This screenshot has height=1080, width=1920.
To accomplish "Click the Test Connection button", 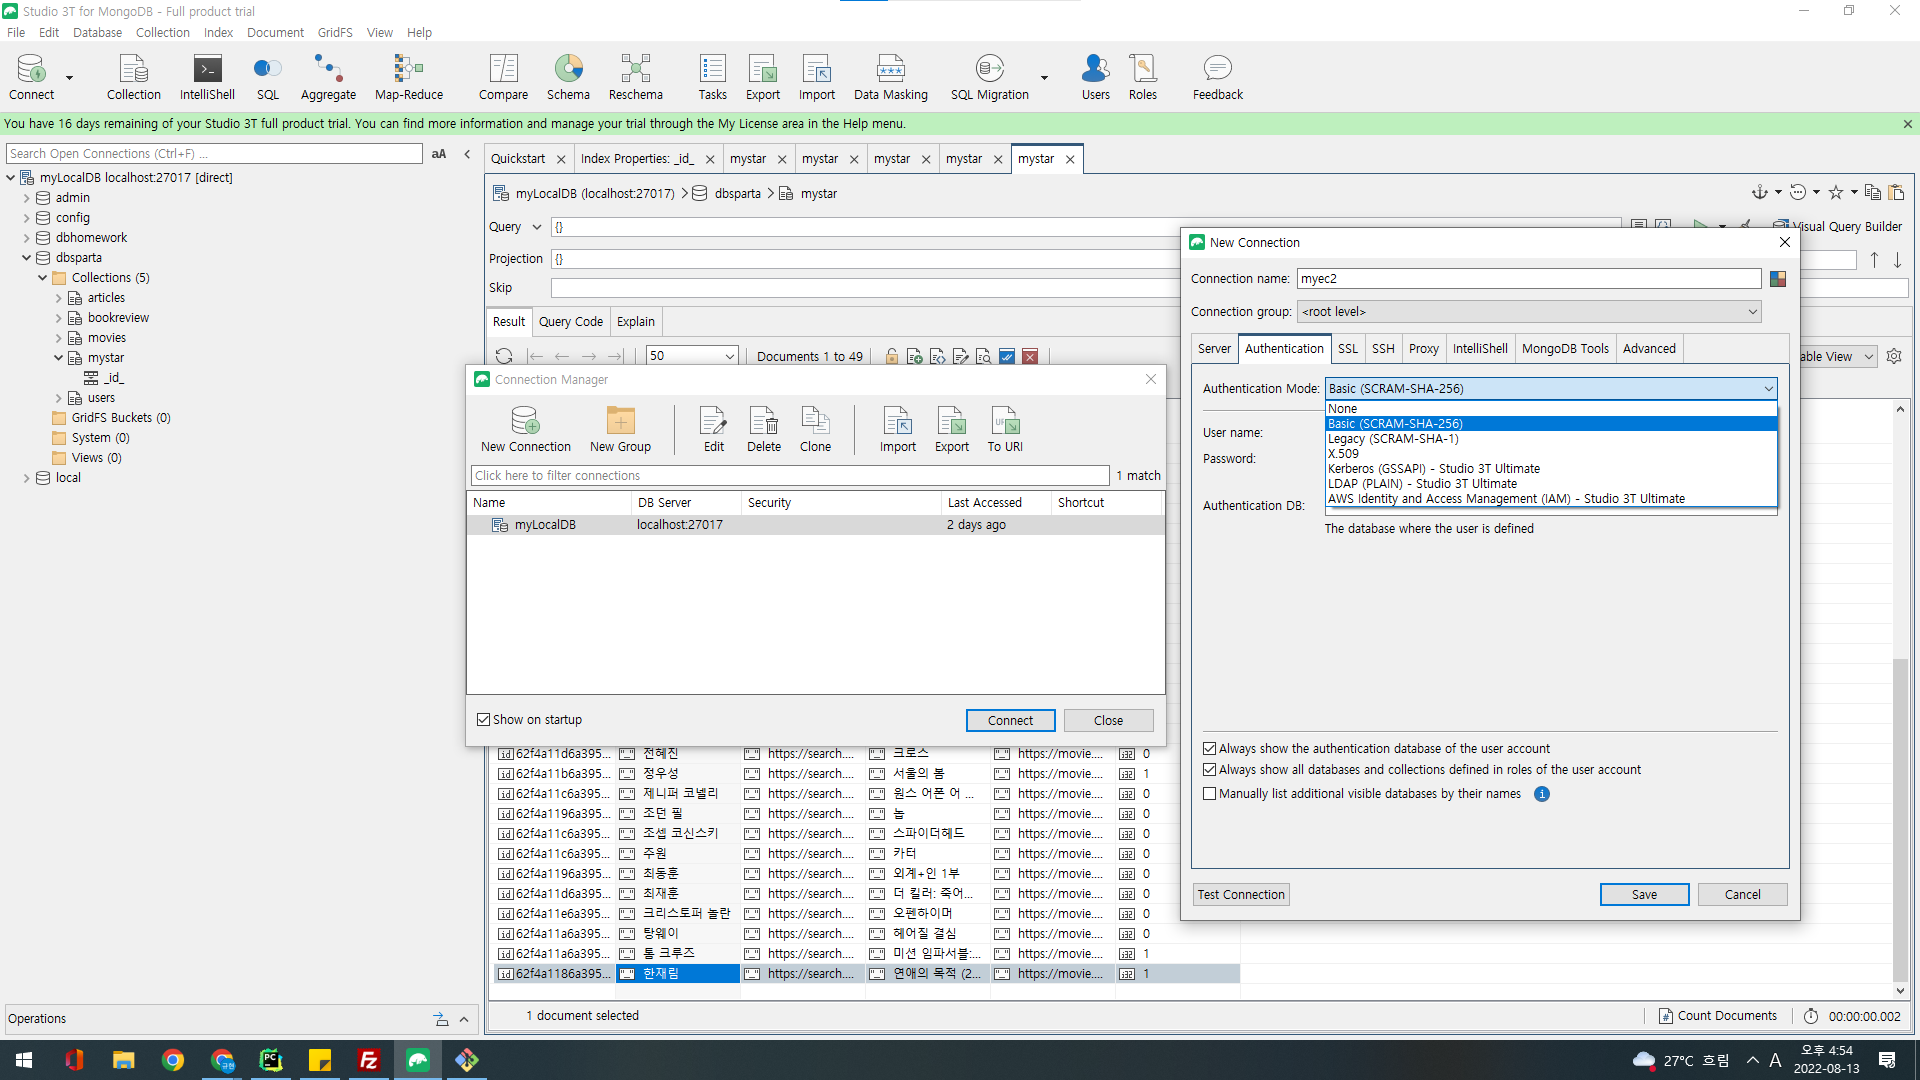I will pos(1241,895).
